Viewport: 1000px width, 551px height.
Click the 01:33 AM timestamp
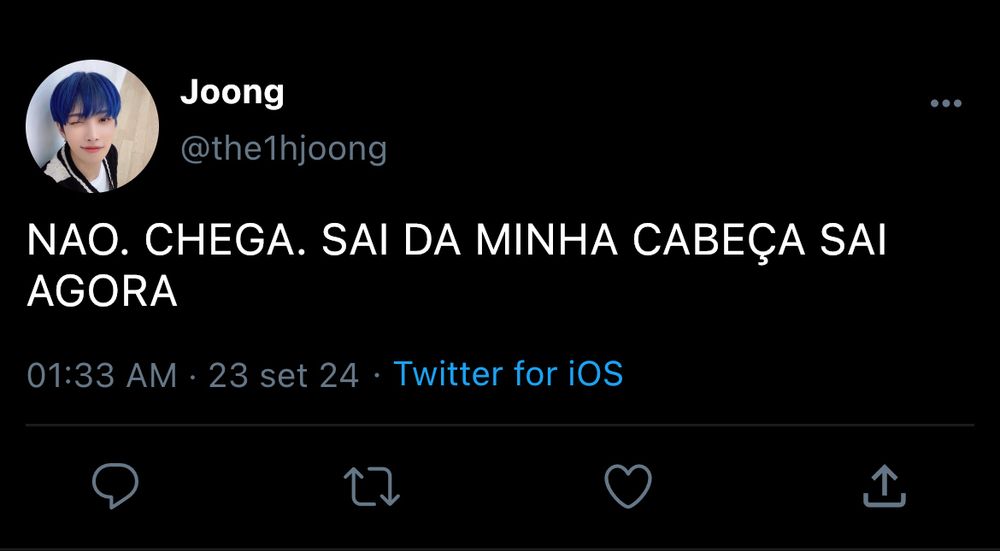[x=101, y=375]
